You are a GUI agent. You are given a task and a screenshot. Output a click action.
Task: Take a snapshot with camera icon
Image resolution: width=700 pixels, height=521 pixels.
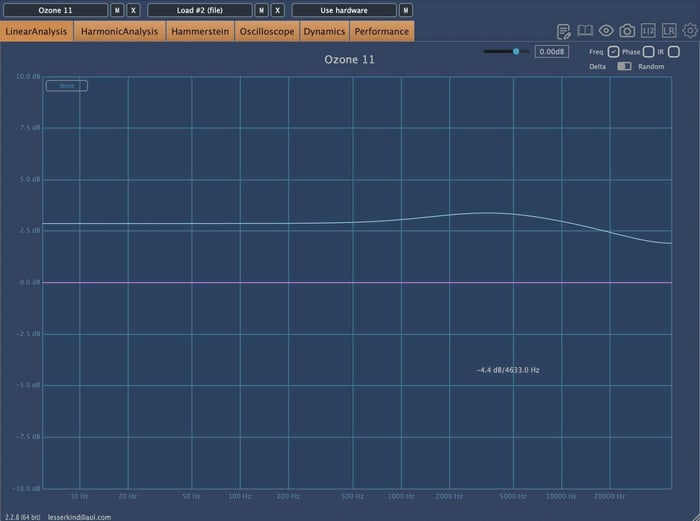pos(627,31)
